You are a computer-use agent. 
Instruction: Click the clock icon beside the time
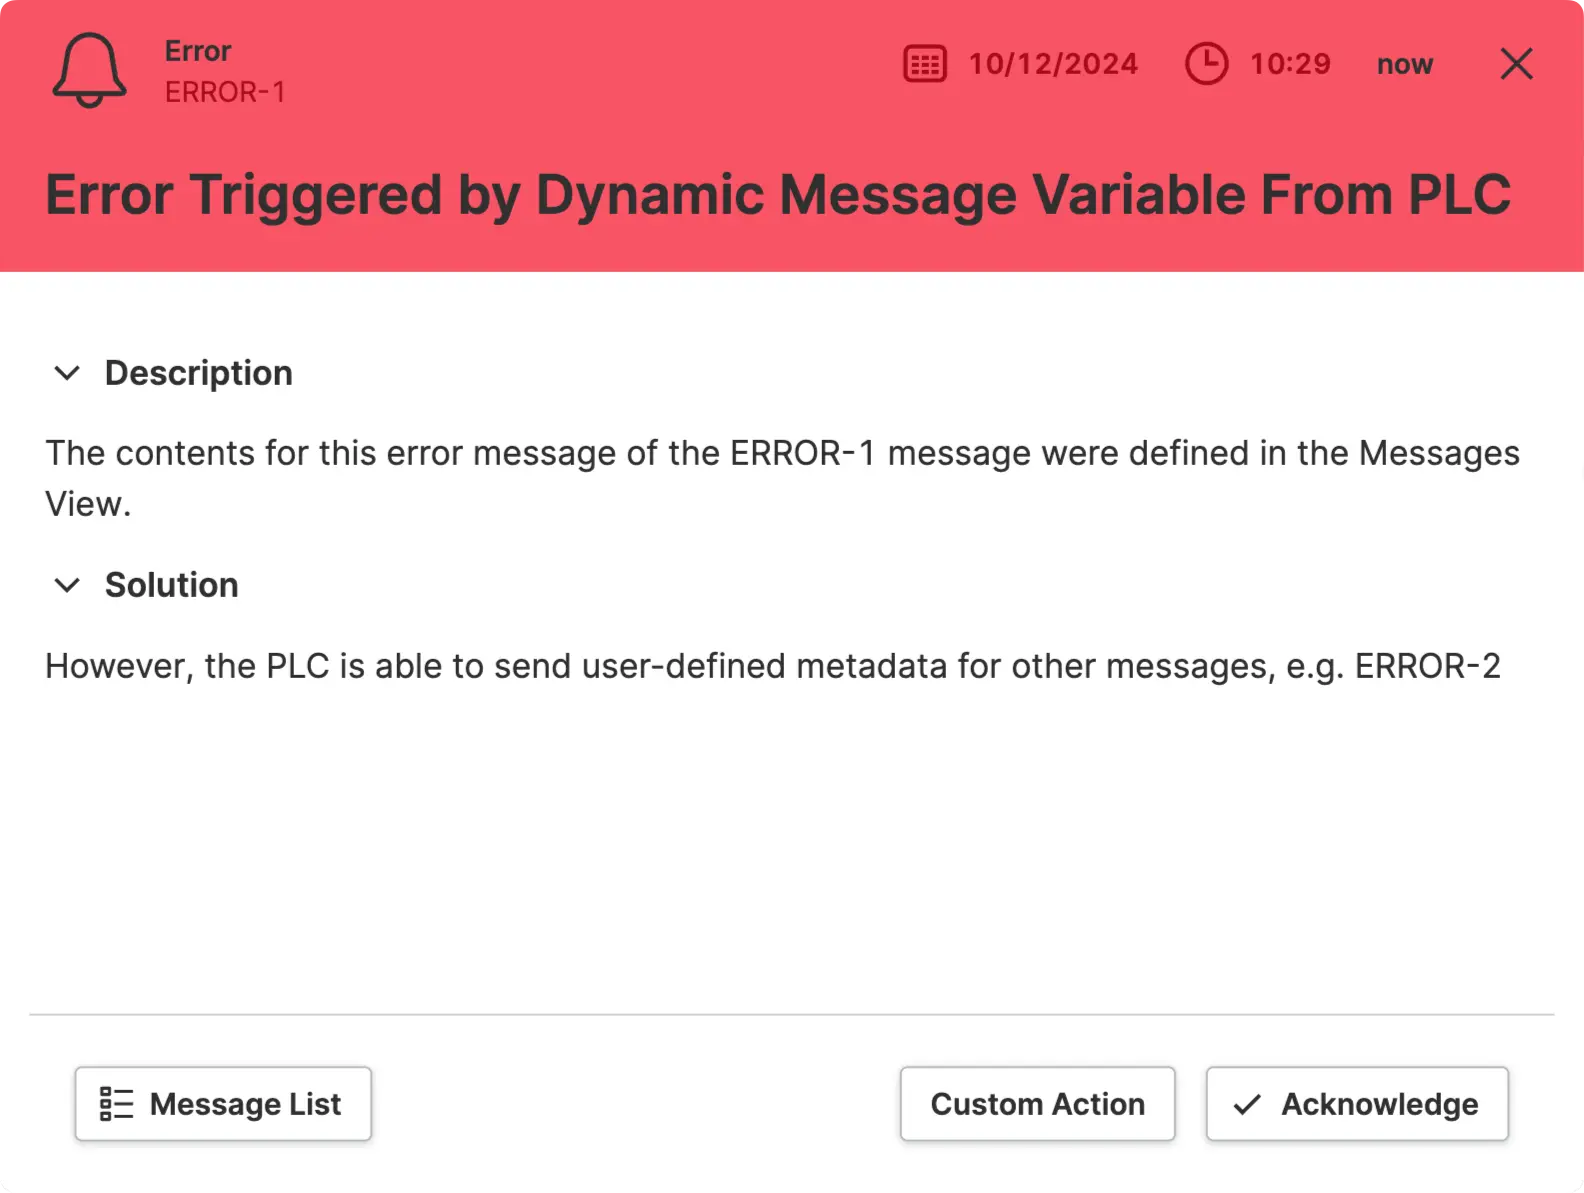click(1206, 64)
